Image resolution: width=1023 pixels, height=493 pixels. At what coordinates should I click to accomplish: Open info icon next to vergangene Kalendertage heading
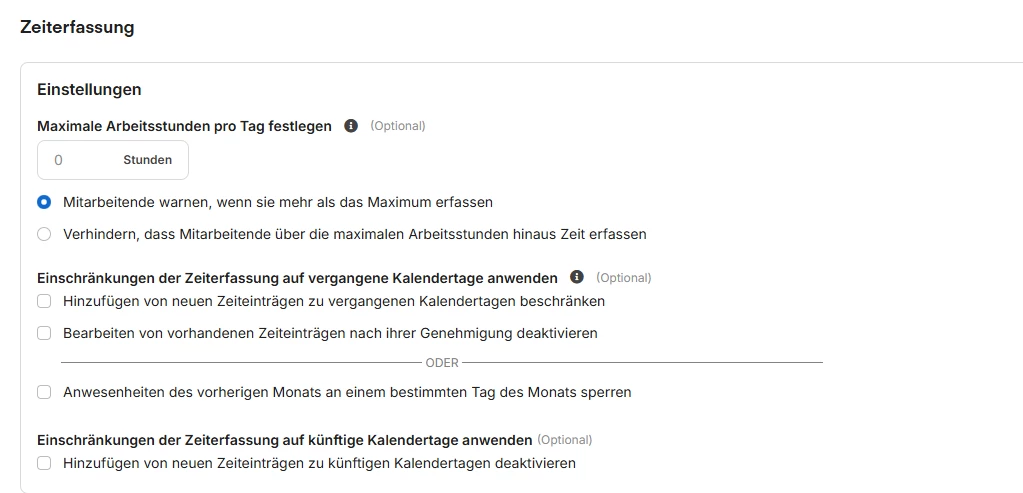click(577, 277)
